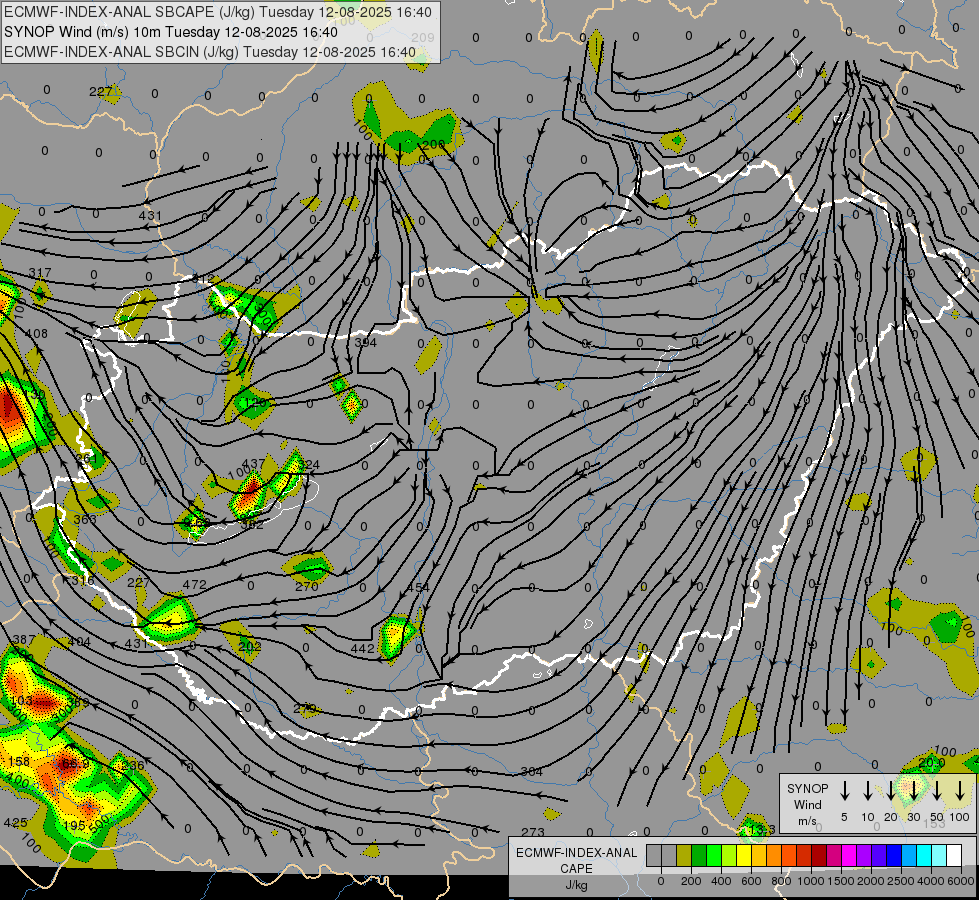Screen dimensions: 979x900
Task: Click the map value 317
Action: coord(40,272)
